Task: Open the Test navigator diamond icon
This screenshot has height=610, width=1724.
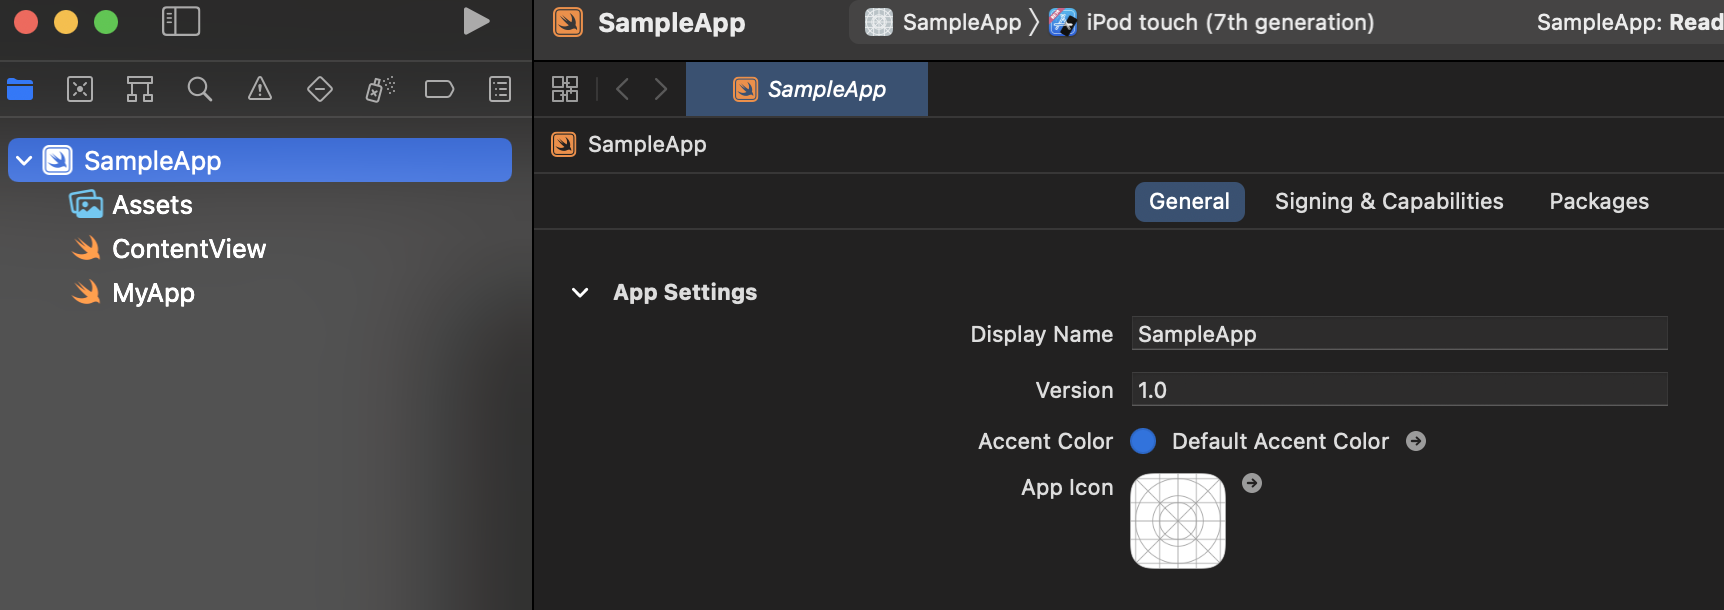Action: coord(320,89)
